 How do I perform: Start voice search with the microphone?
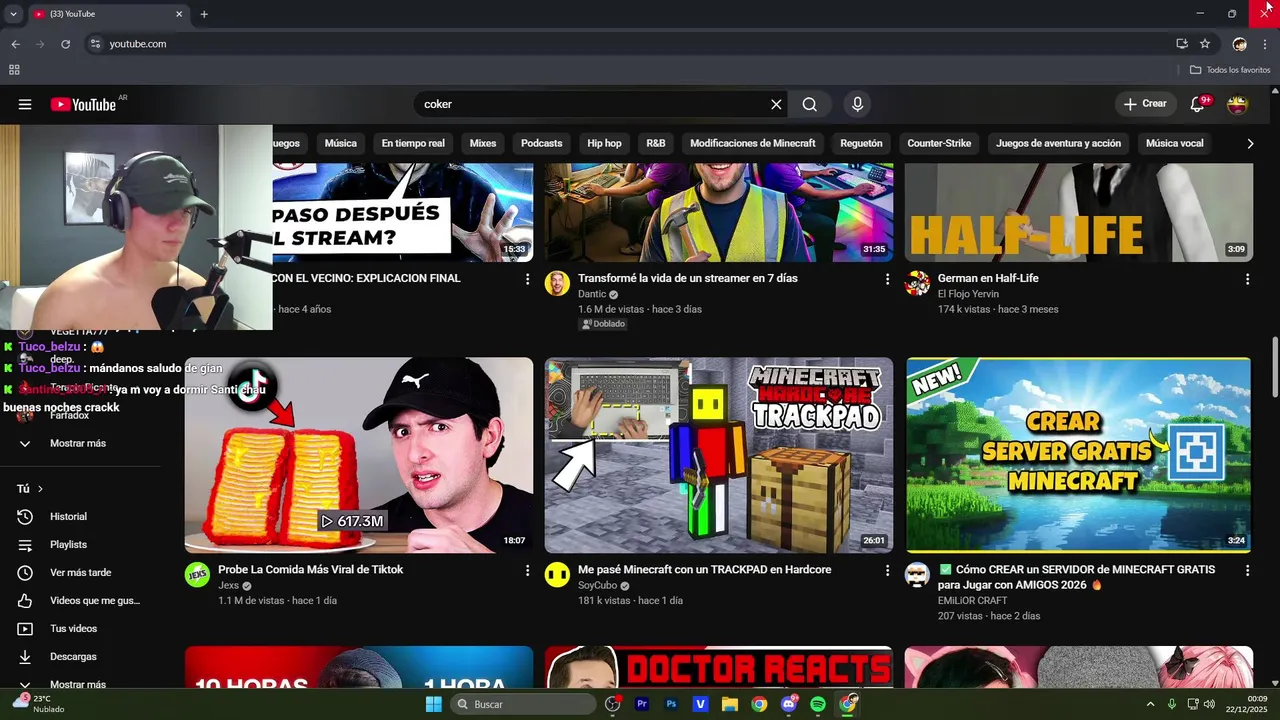pos(857,104)
